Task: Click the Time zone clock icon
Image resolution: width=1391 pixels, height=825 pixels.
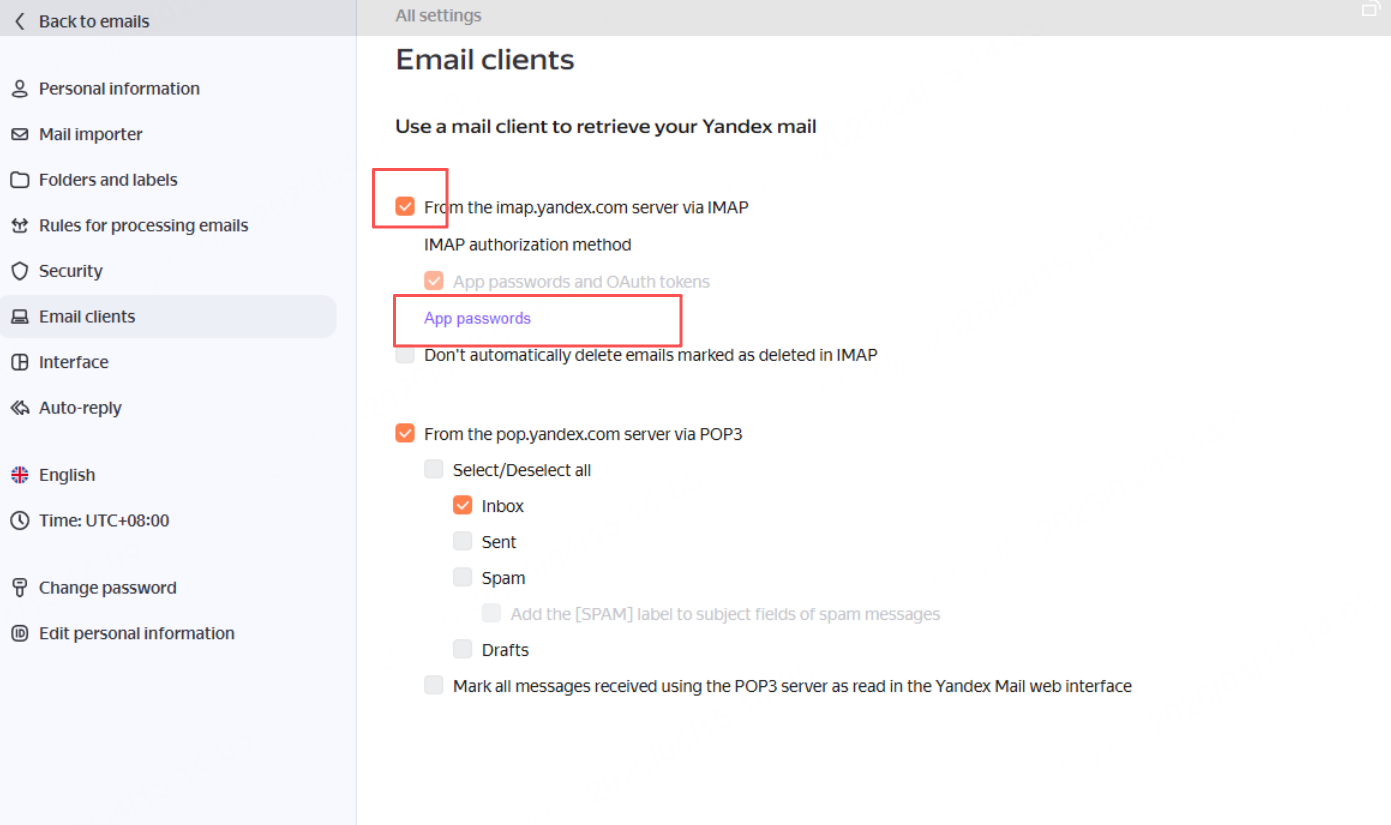Action: coord(19,521)
